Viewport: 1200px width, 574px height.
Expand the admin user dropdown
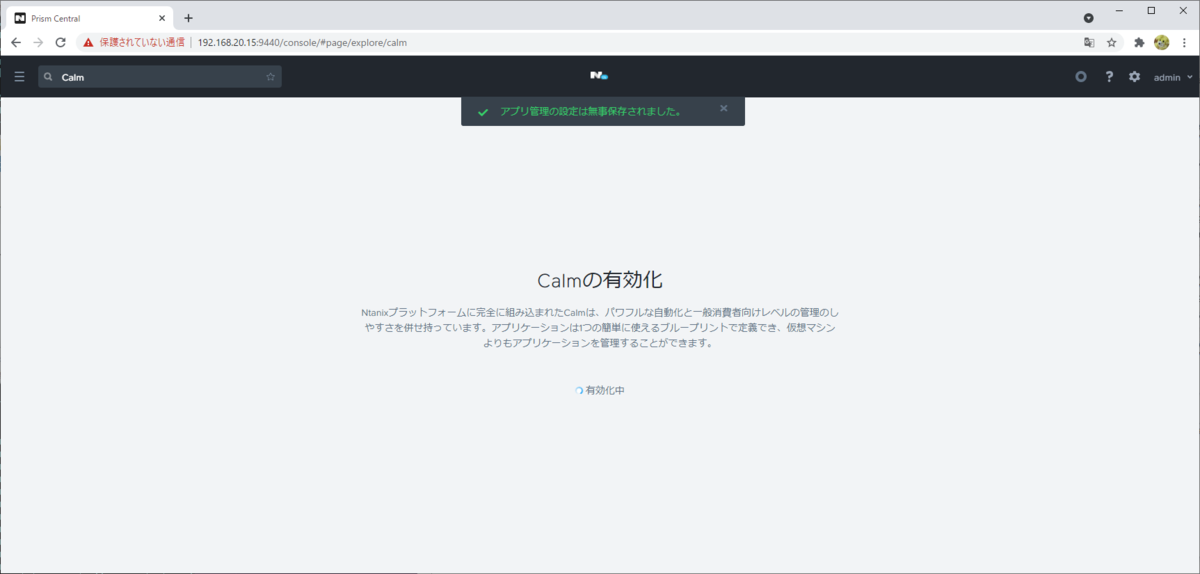(1173, 77)
